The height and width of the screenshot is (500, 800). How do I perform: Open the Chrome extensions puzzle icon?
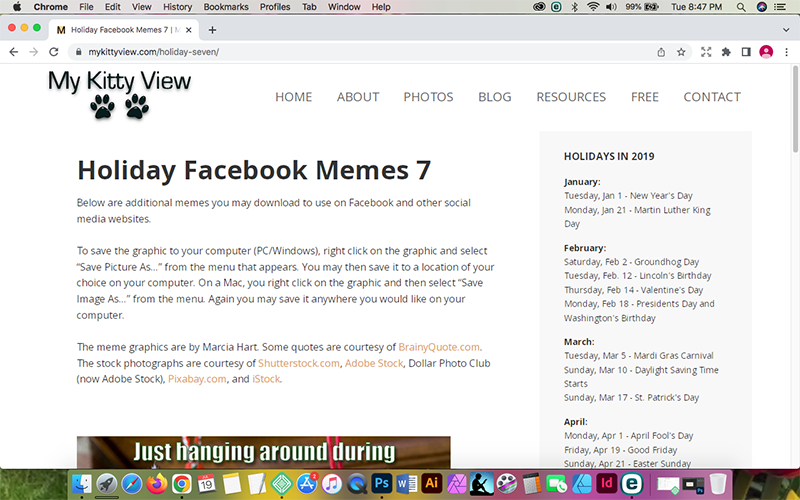coord(726,52)
